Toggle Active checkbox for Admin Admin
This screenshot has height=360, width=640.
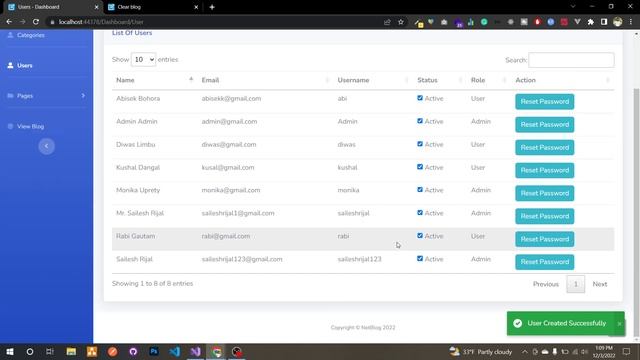pyautogui.click(x=420, y=121)
